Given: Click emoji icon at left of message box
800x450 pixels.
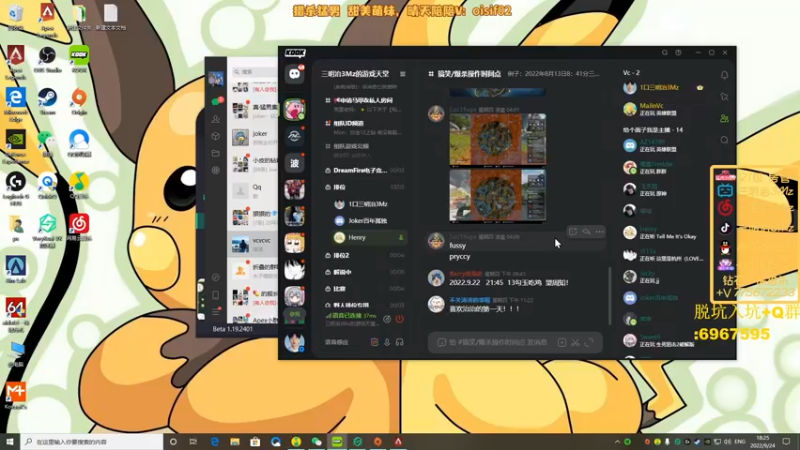Looking at the screenshot, I should 441,342.
